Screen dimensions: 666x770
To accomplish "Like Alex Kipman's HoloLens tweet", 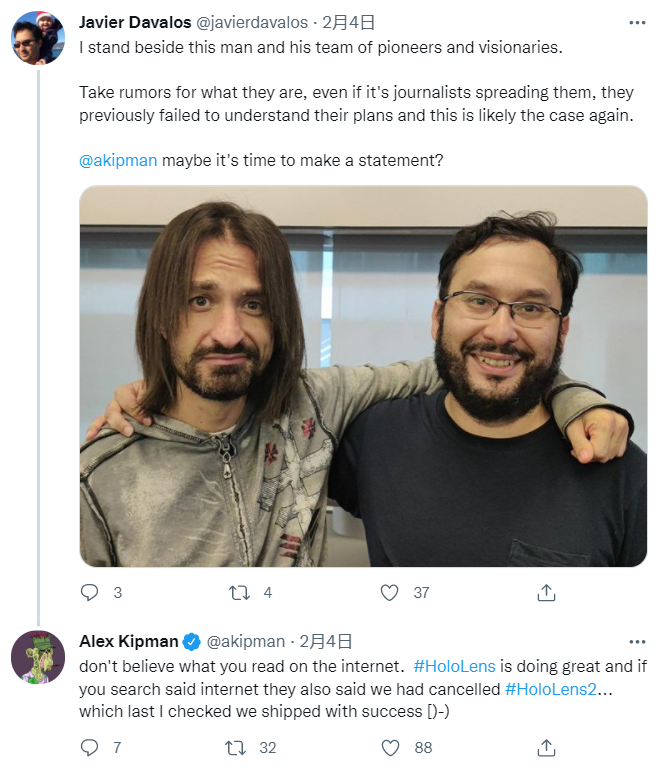I will point(389,747).
